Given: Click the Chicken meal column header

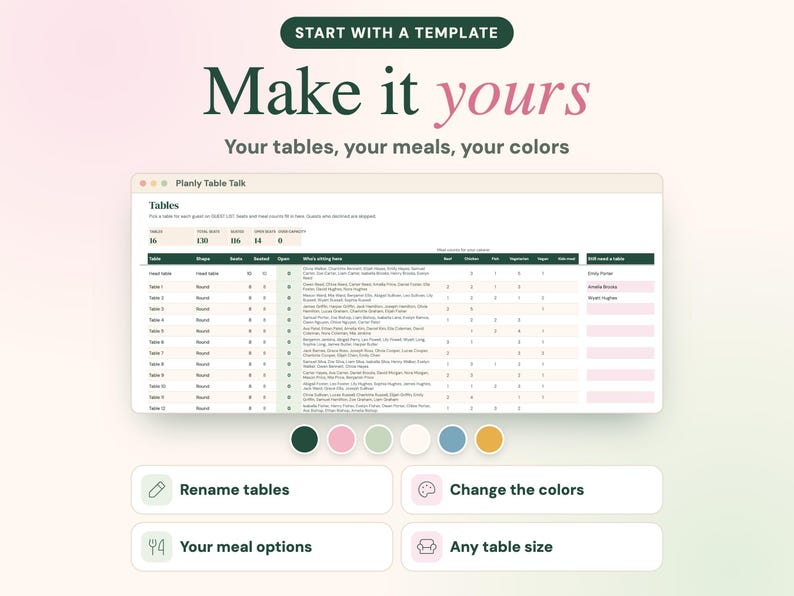Looking at the screenshot, I should click(471, 259).
